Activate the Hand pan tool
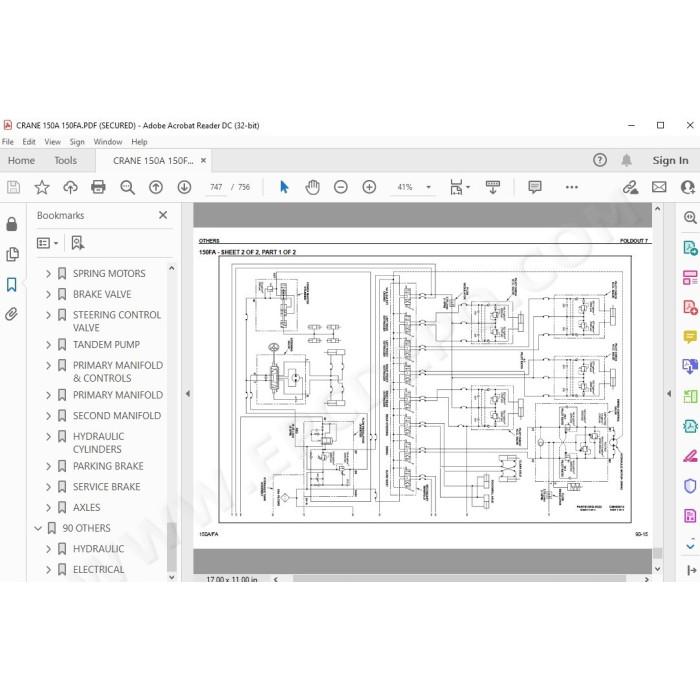700x700 pixels. 312,187
